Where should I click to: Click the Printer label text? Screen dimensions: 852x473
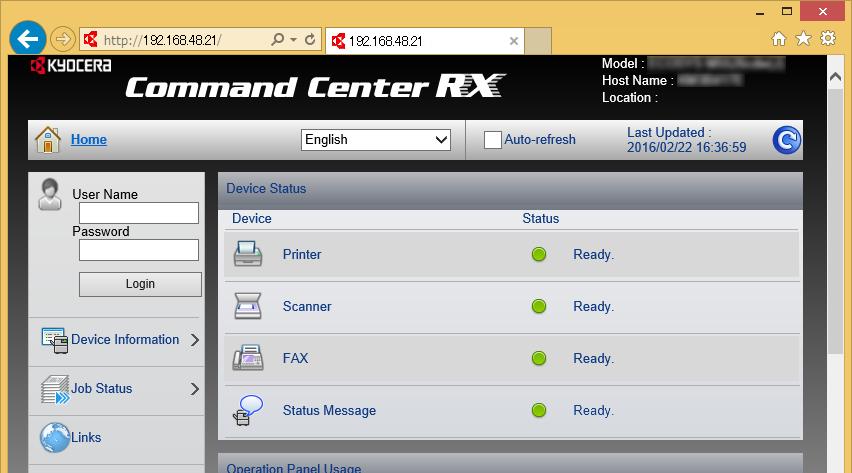[x=302, y=254]
